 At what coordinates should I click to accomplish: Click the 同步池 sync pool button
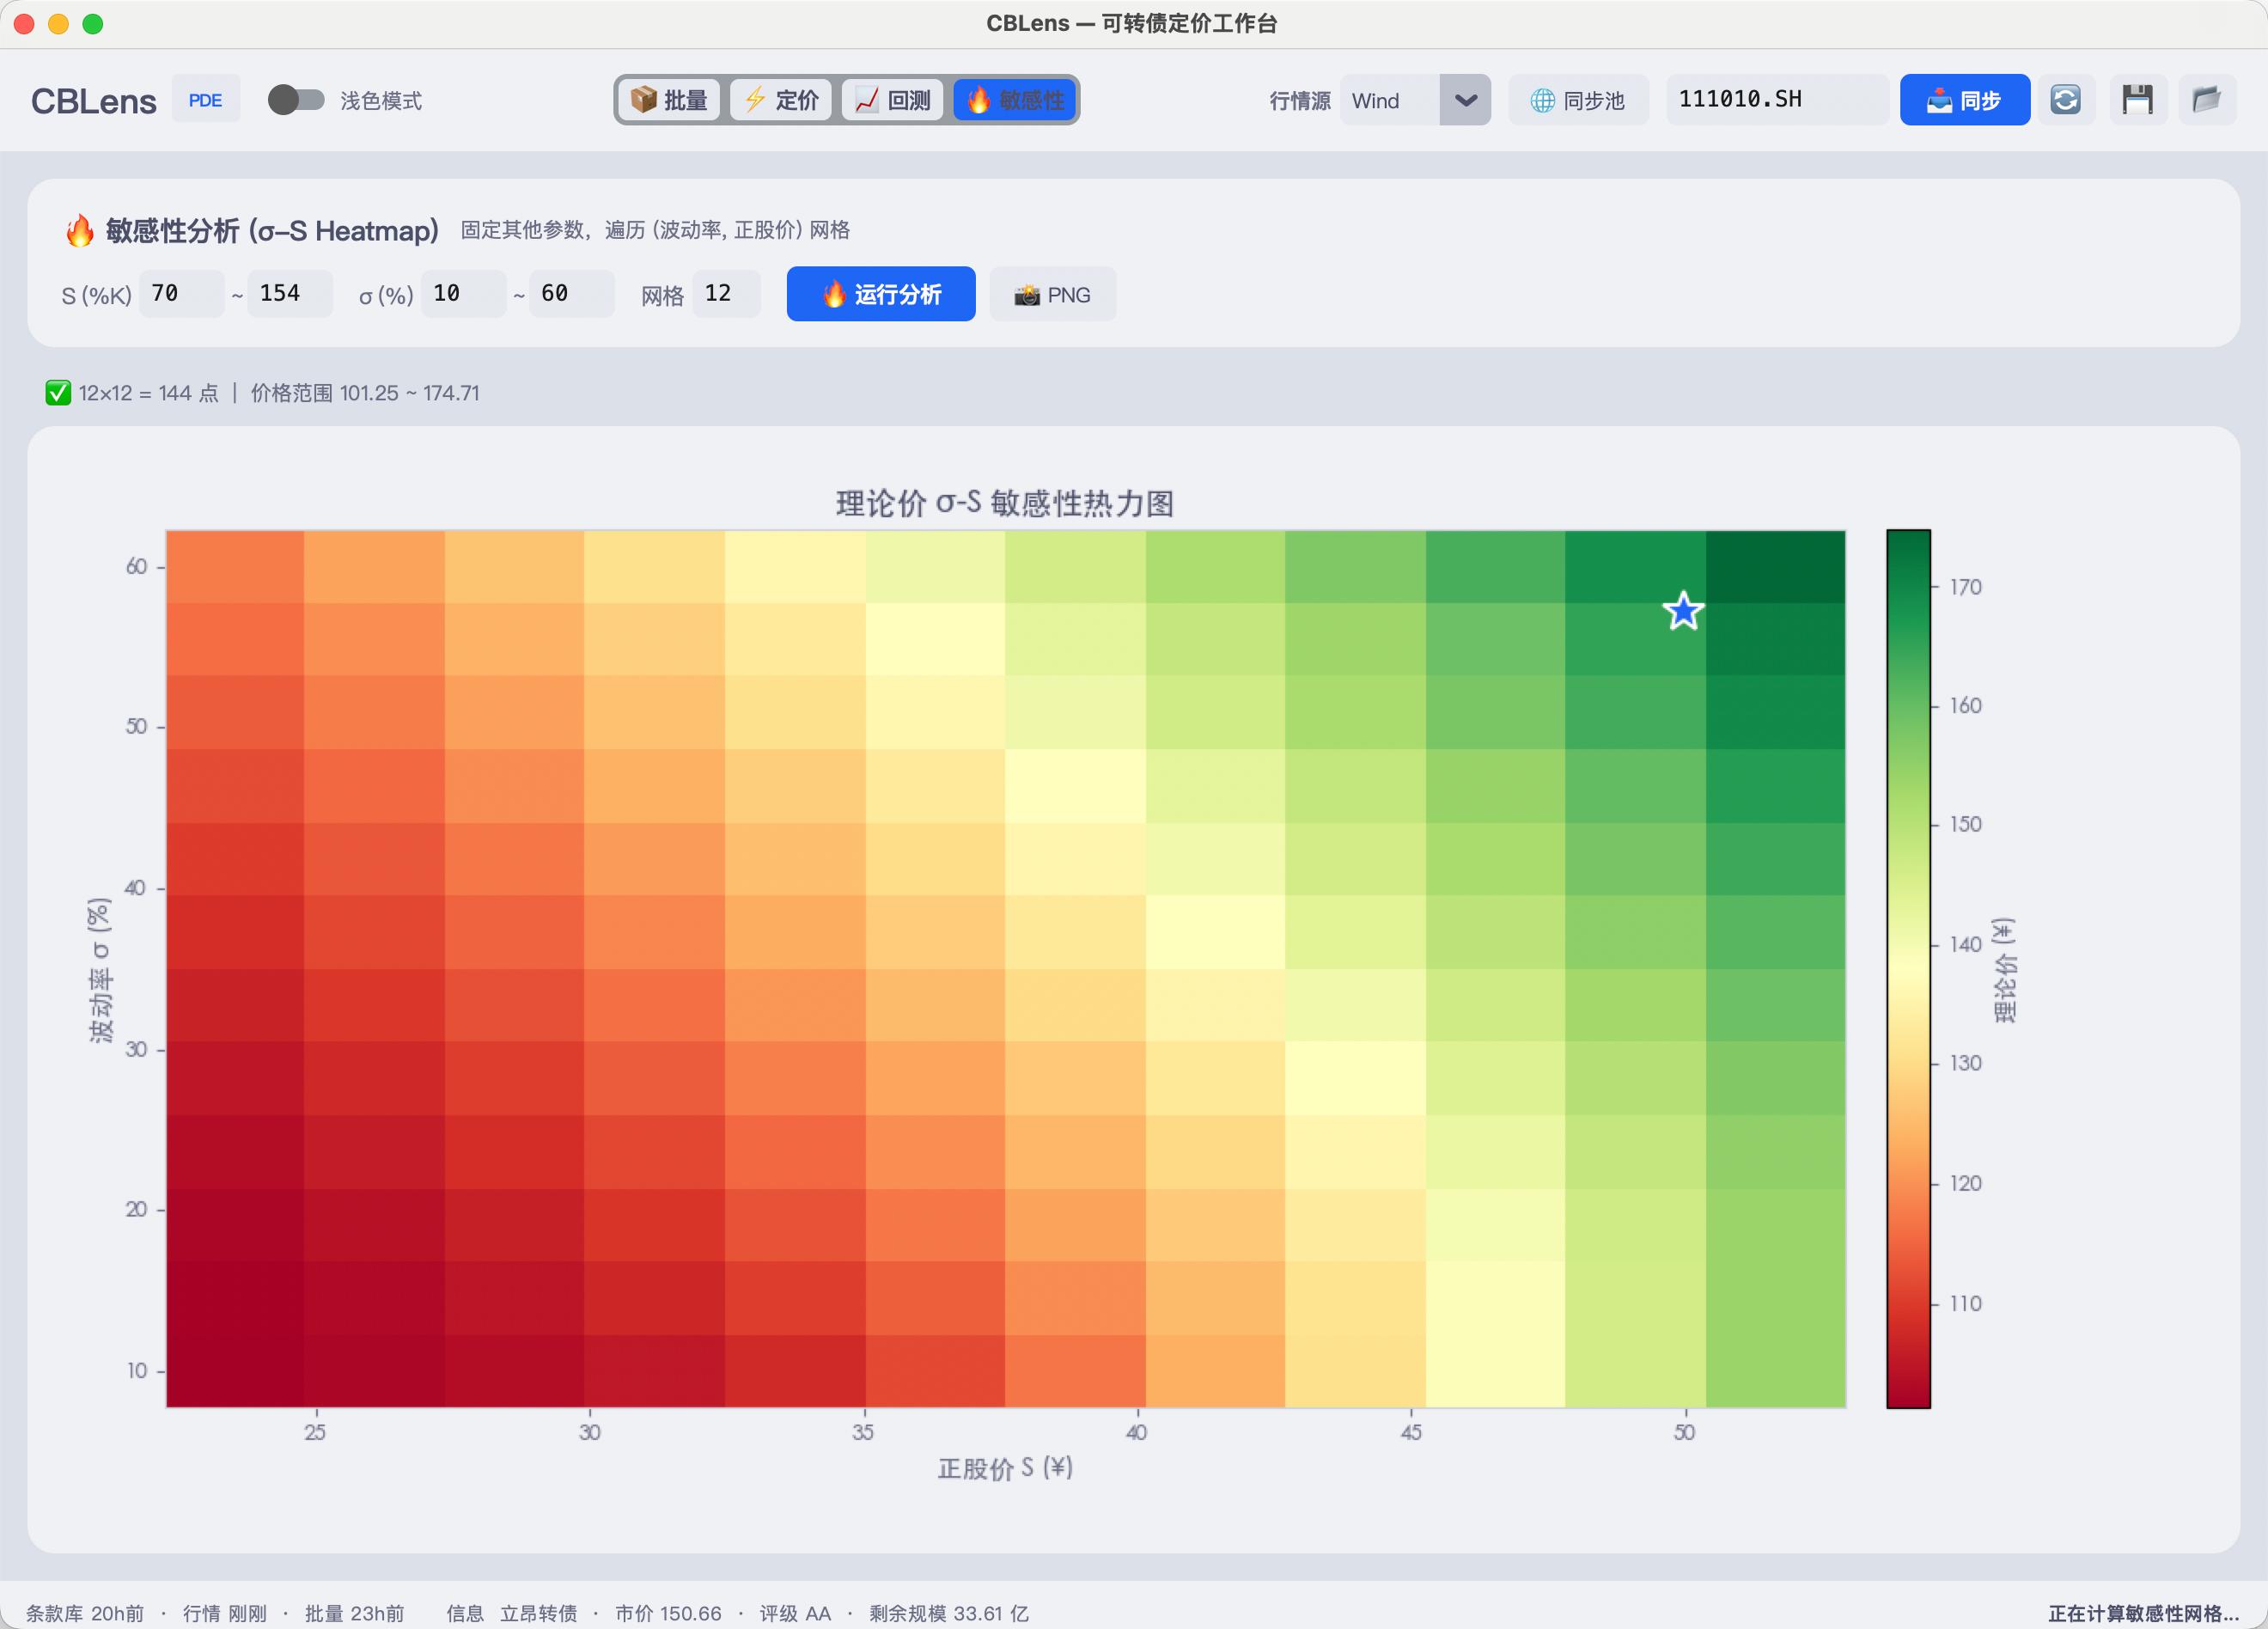coord(1578,100)
